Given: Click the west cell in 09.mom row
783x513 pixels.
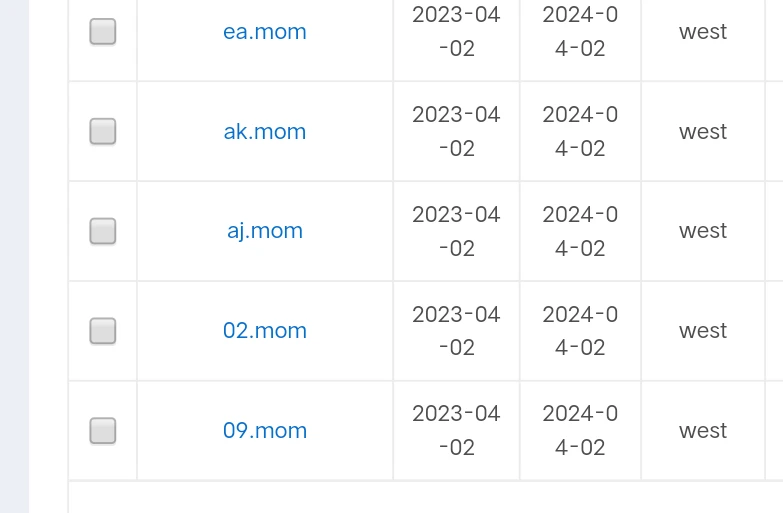Looking at the screenshot, I should coord(703,431).
